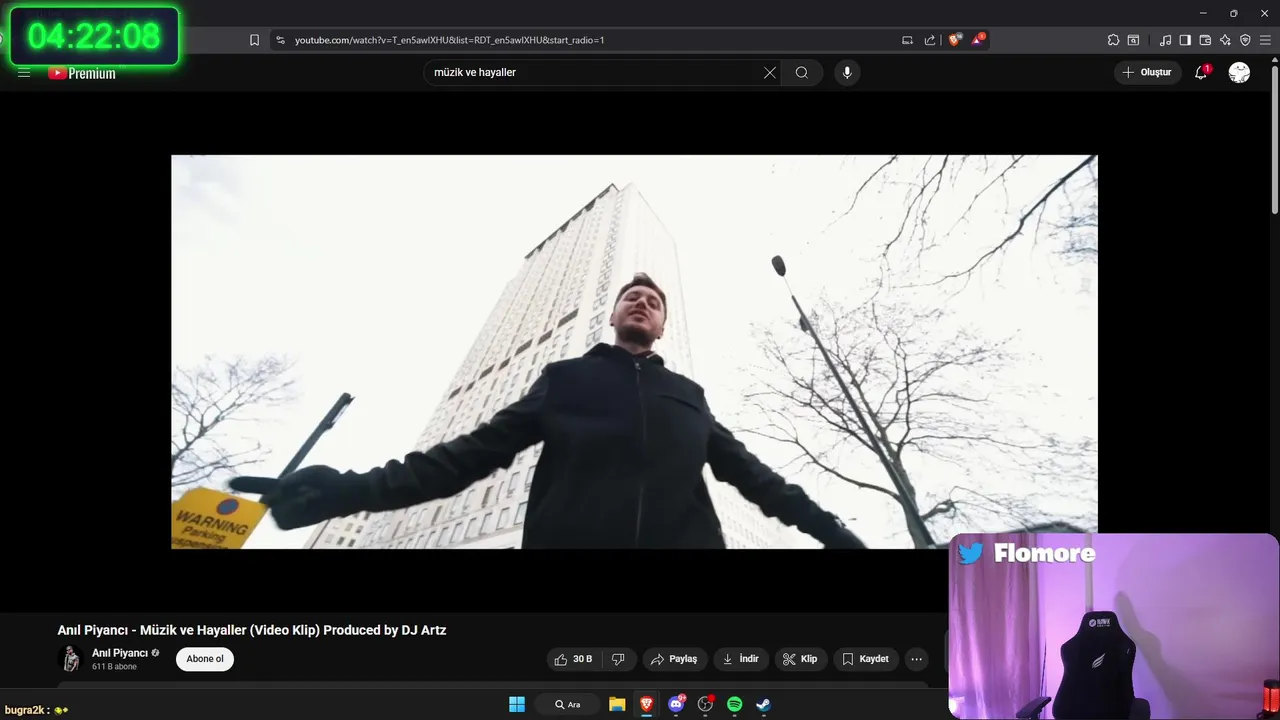Open YouTube notifications bell

pos(1201,72)
